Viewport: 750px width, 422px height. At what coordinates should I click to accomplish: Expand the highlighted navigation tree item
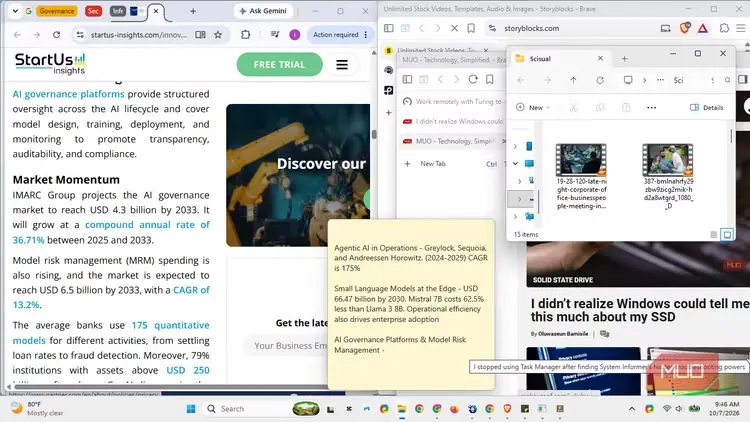[x=519, y=199]
